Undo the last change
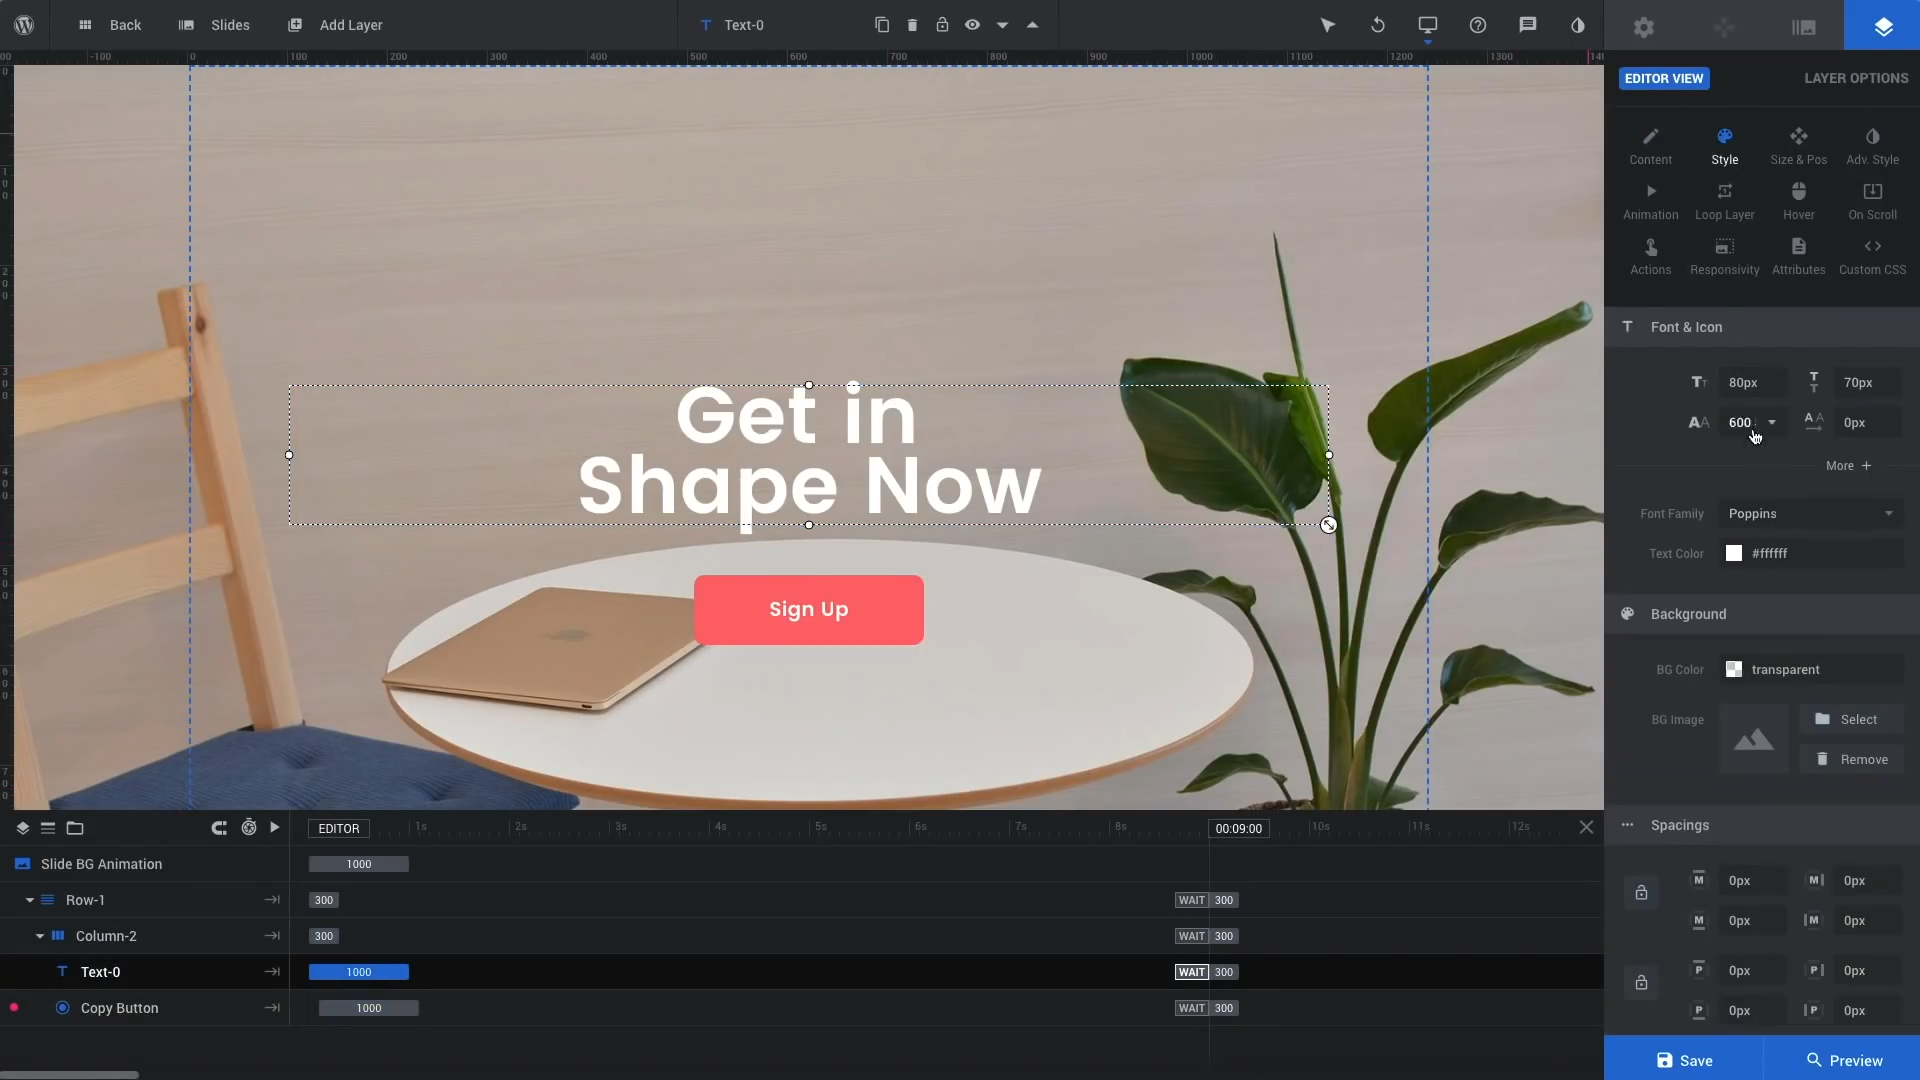 tap(1378, 25)
